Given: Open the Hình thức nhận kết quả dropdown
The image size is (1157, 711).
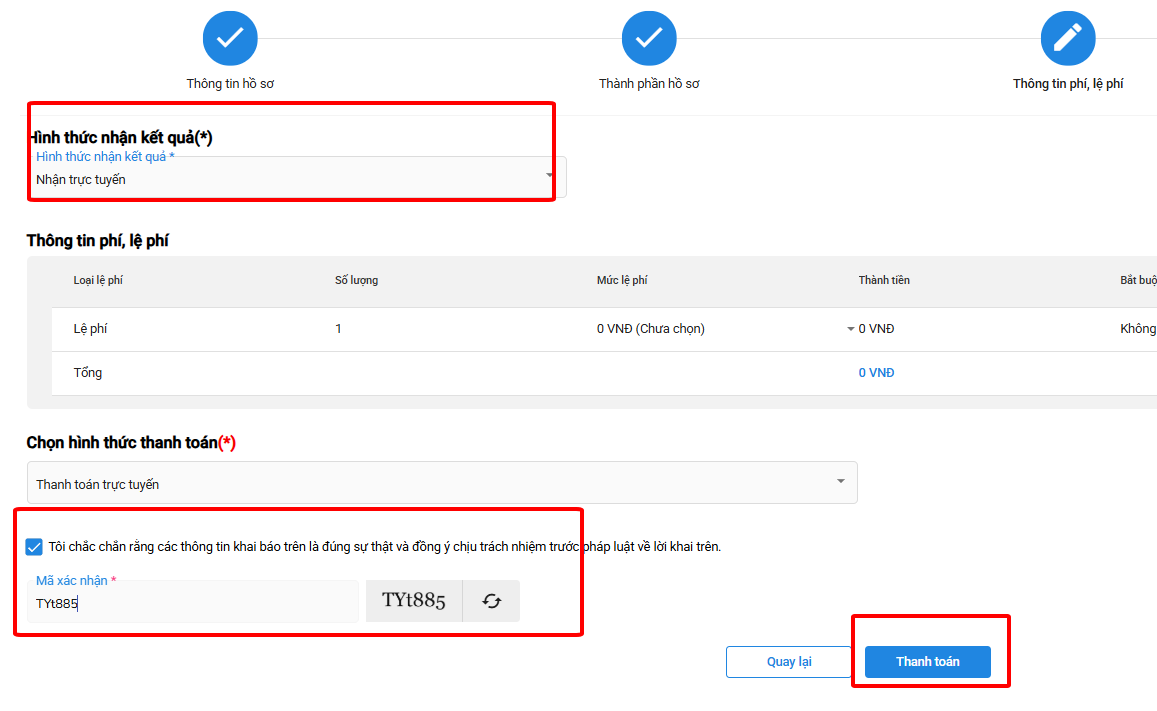Looking at the screenshot, I should [x=296, y=178].
